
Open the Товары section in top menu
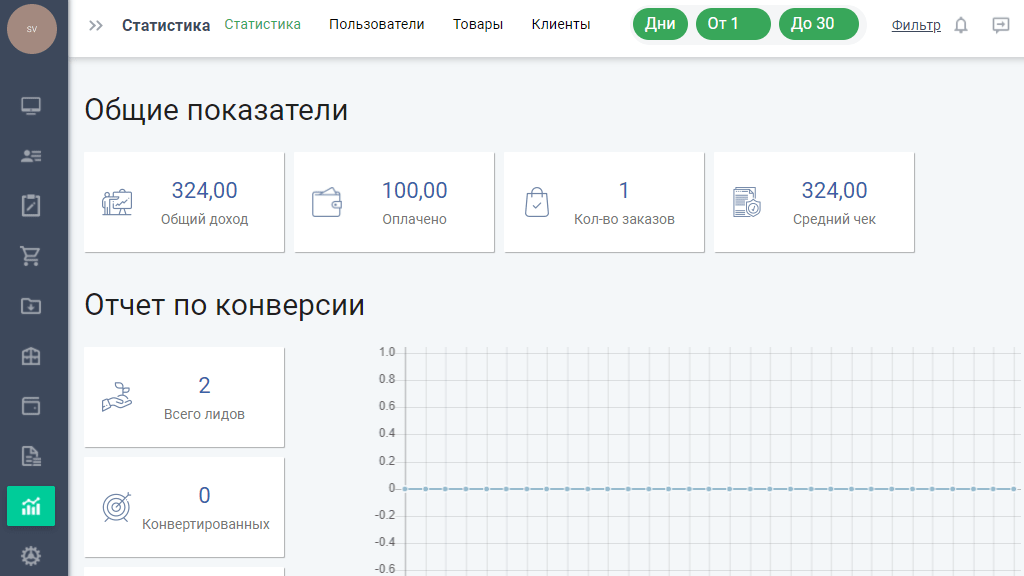click(478, 25)
